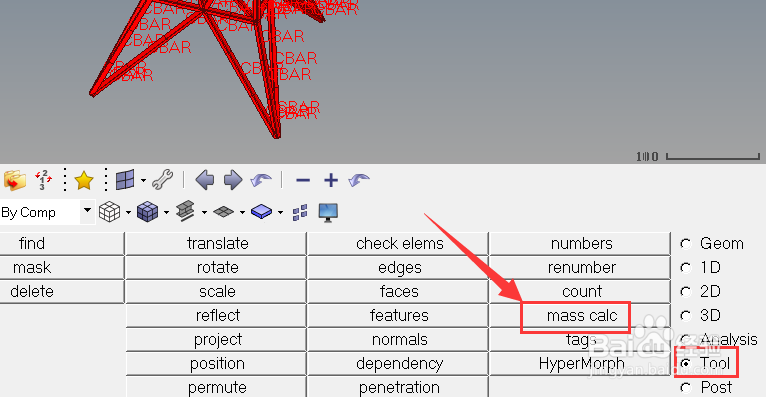Open the count panel

[x=580, y=291]
